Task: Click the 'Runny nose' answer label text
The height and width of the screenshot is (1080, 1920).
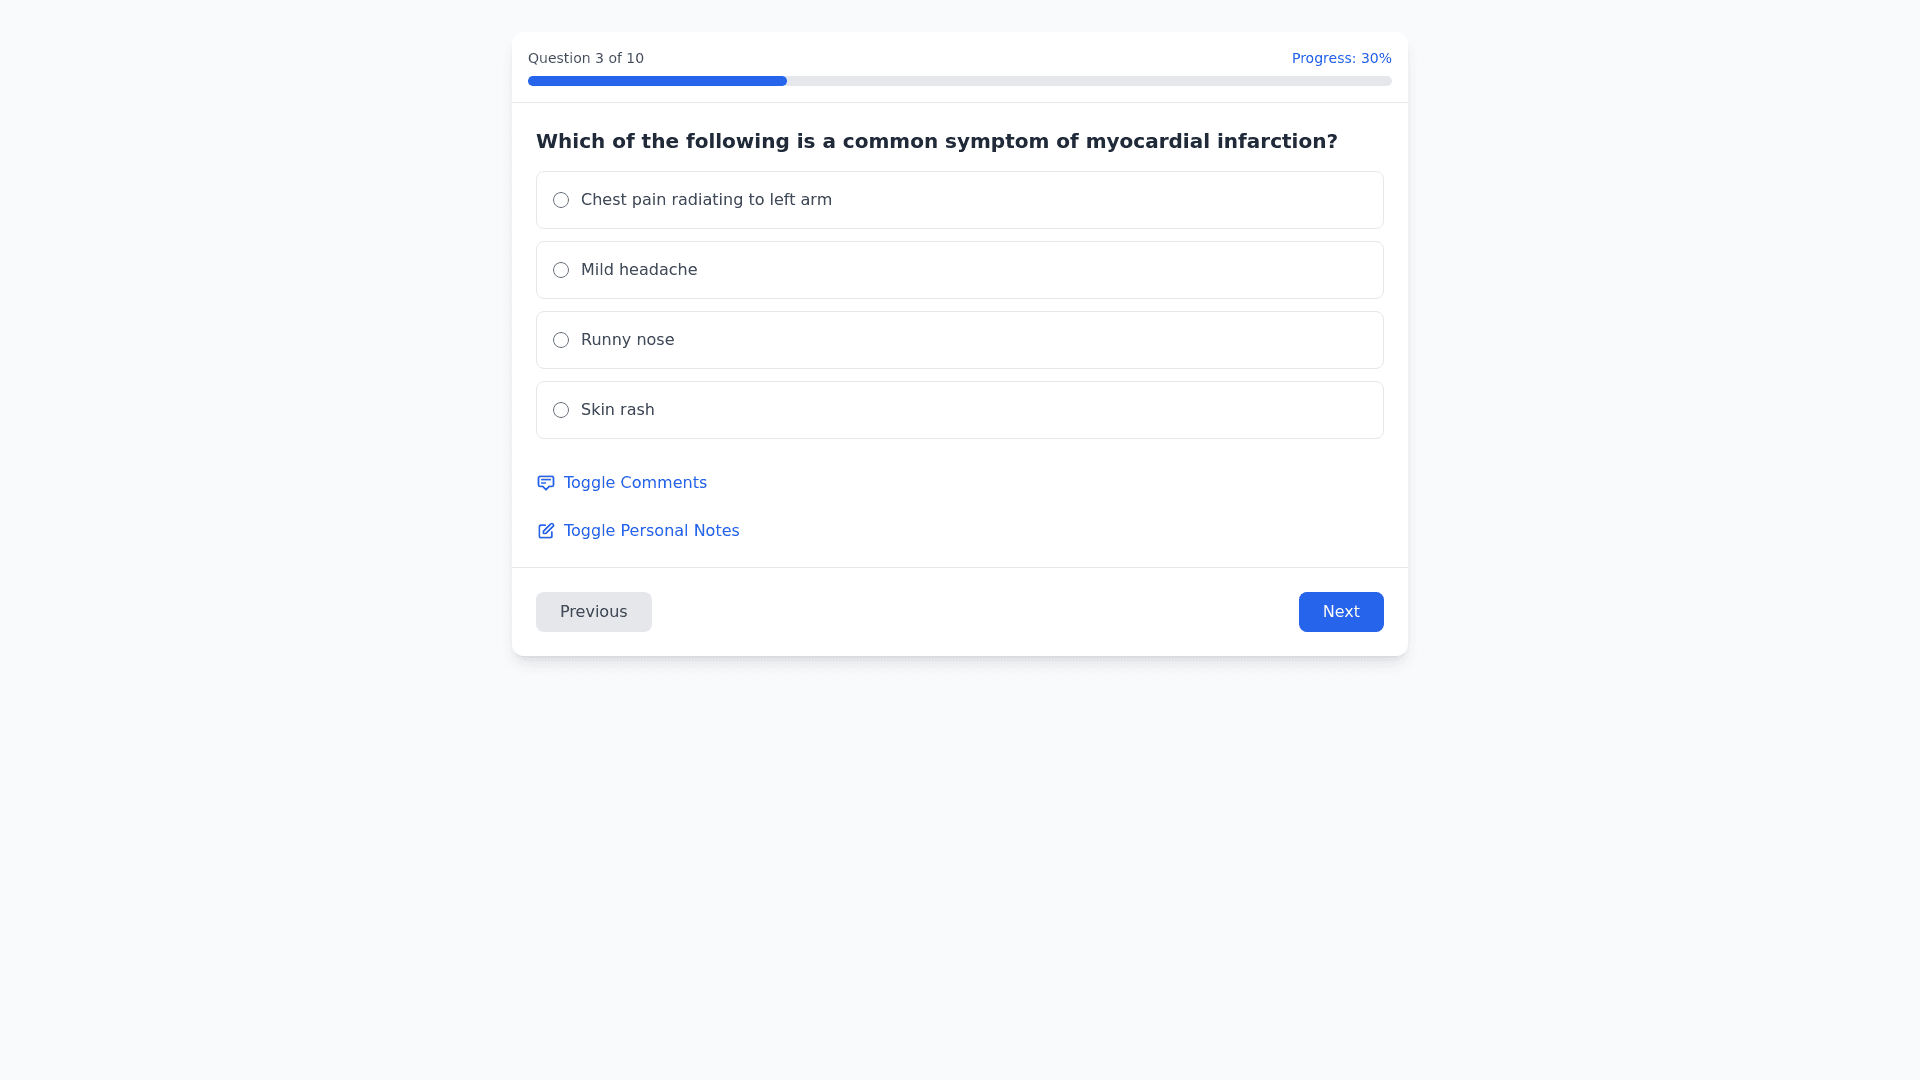Action: point(627,340)
